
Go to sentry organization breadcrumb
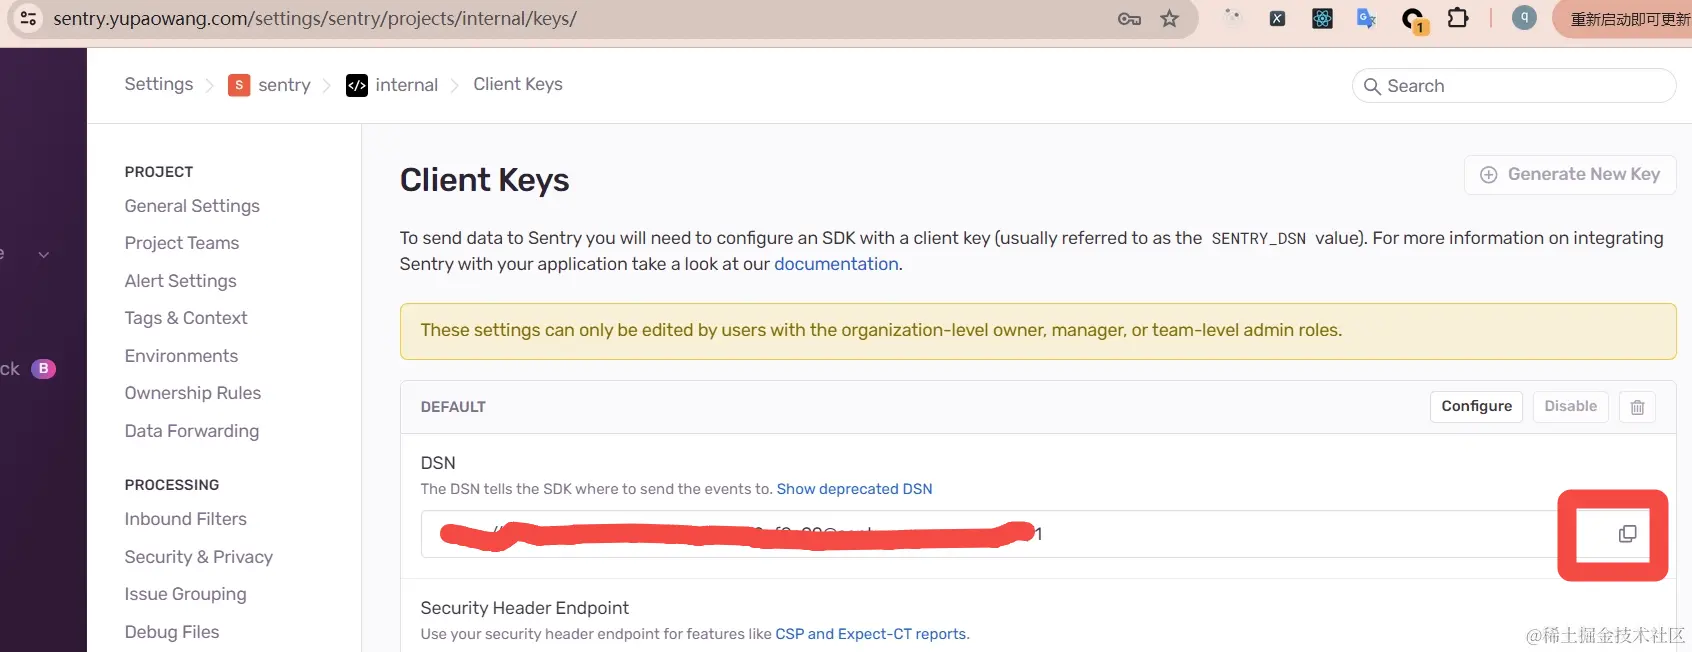tap(284, 85)
